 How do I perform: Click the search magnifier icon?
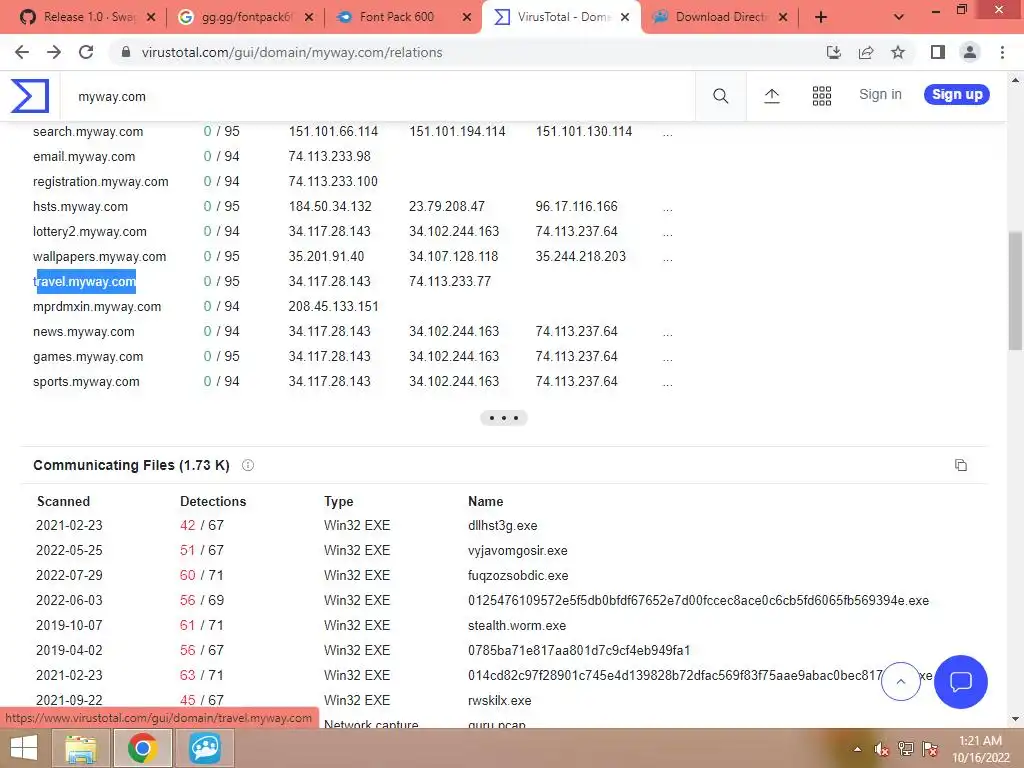coord(720,96)
